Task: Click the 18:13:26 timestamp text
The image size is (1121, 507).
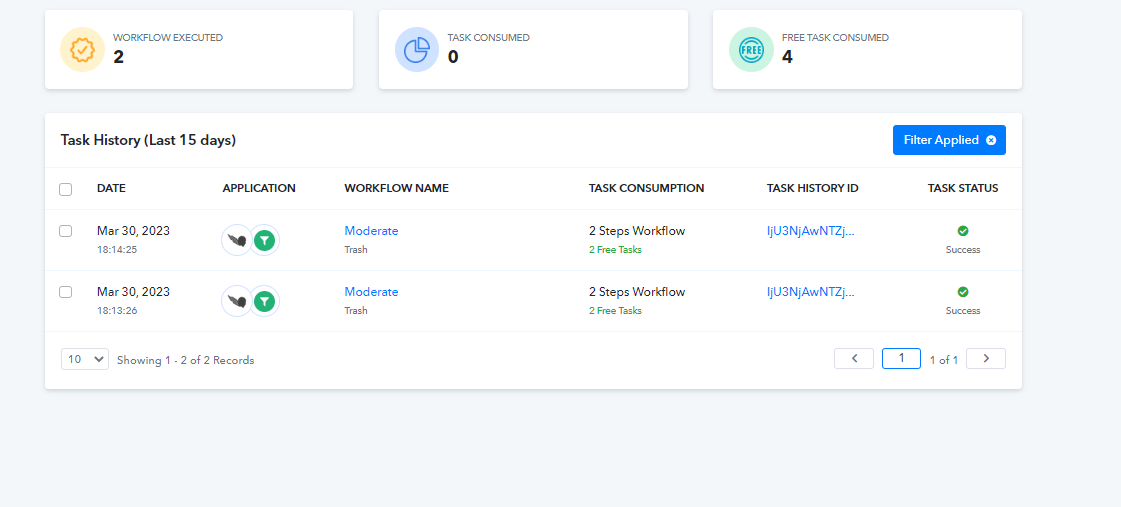Action: tap(117, 311)
